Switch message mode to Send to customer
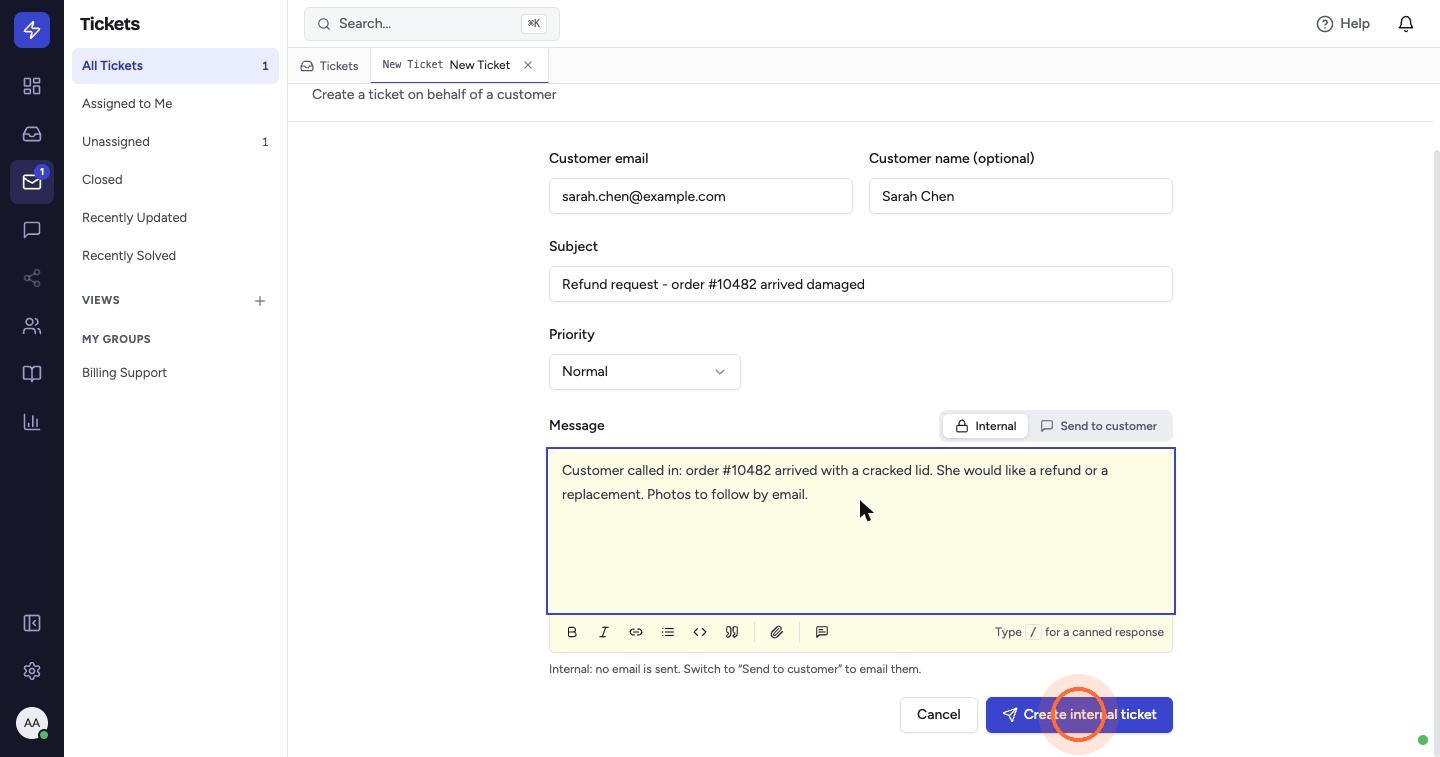Image resolution: width=1440 pixels, height=757 pixels. click(1099, 426)
